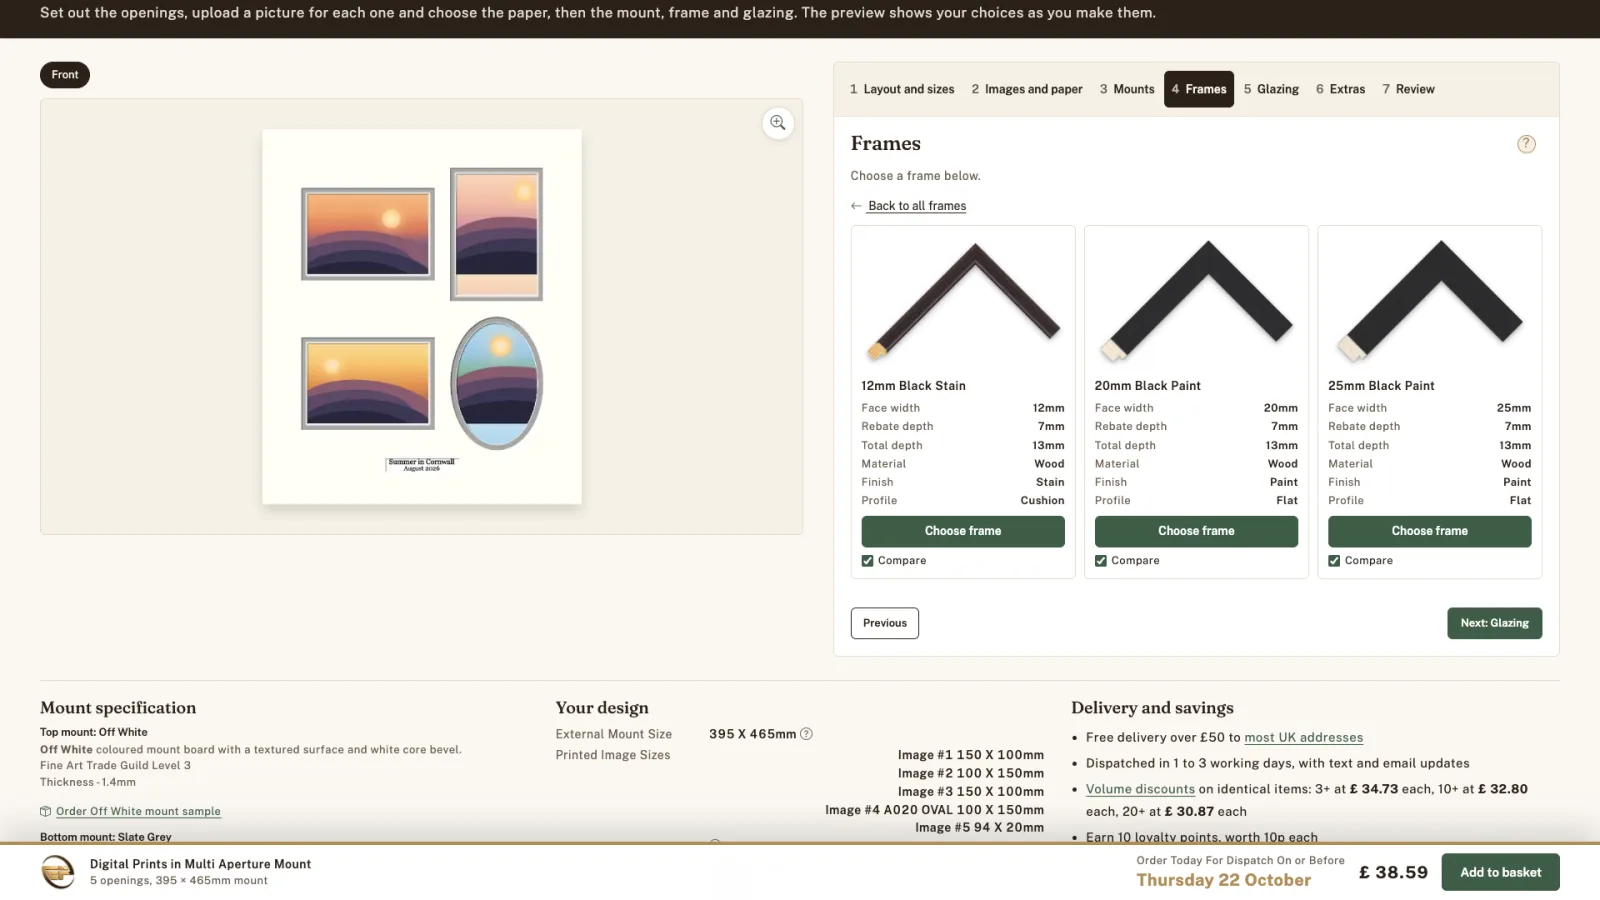Choose frame 25mm Black Paint
This screenshot has width=1600, height=900.
1430,531
